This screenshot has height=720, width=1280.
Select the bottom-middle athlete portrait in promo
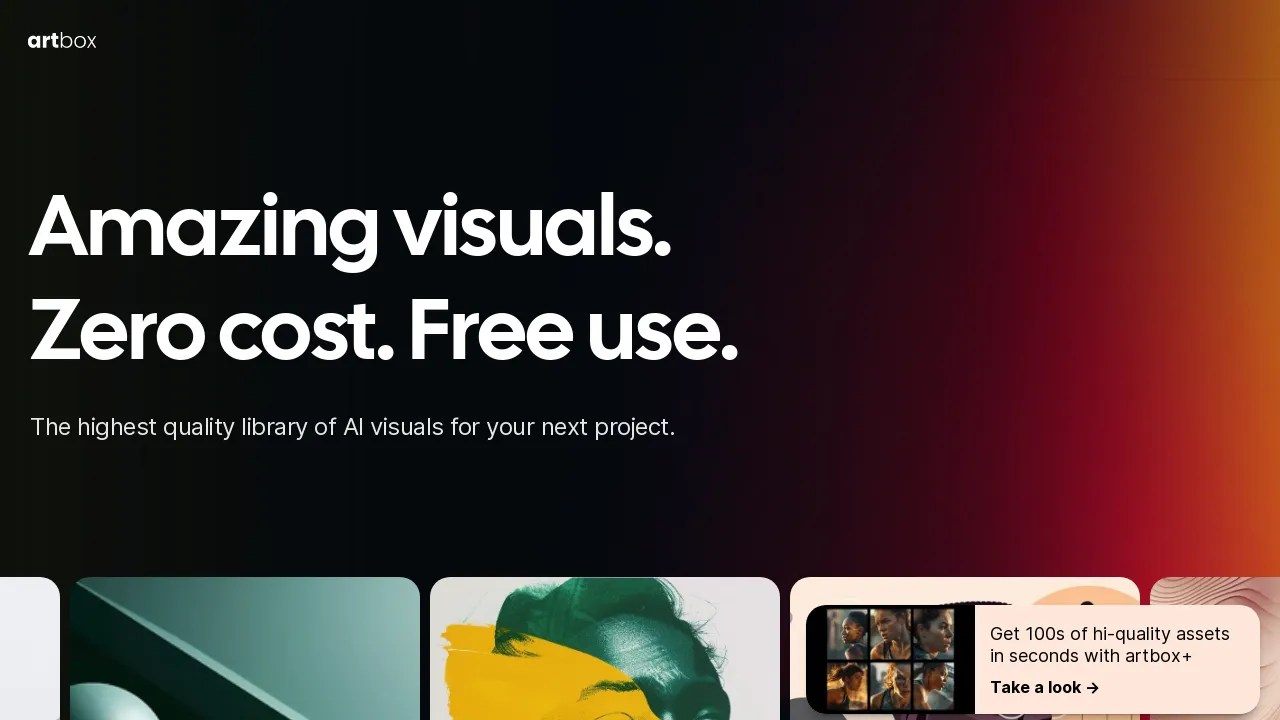[x=890, y=685]
